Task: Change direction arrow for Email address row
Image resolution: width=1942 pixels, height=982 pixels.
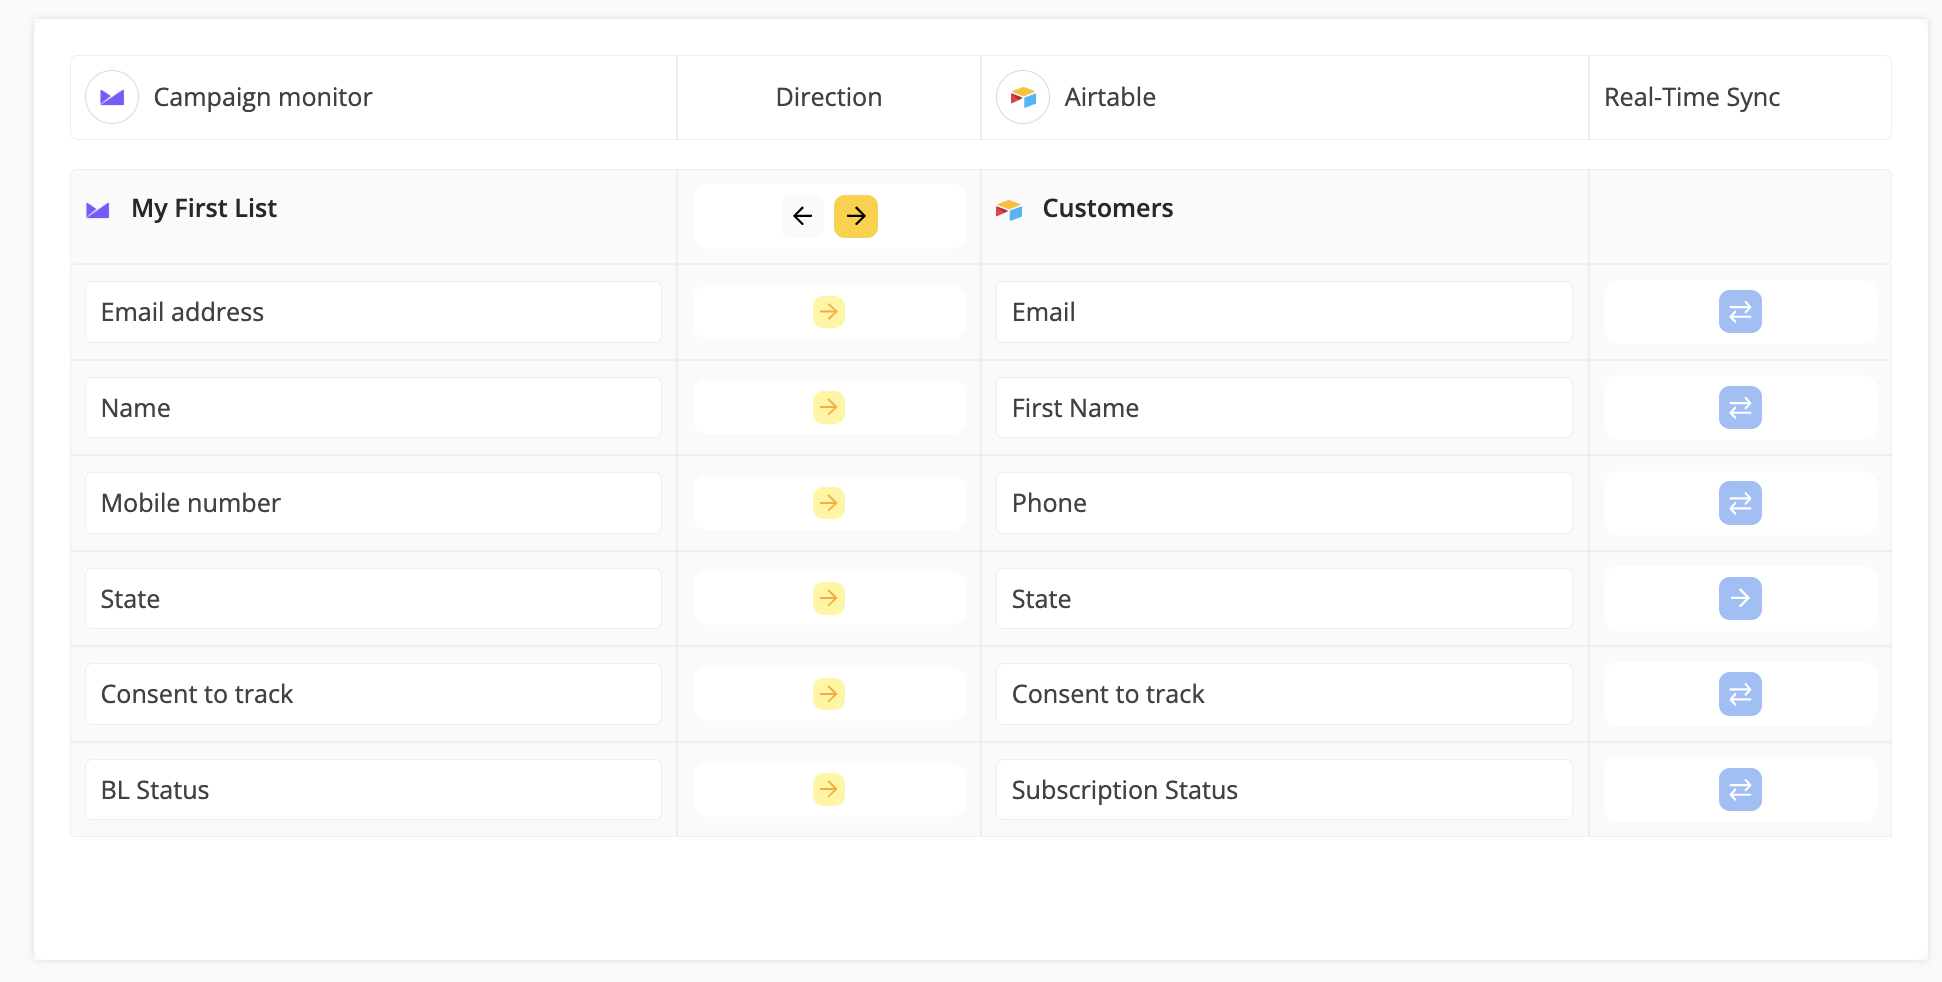Action: [x=829, y=312]
